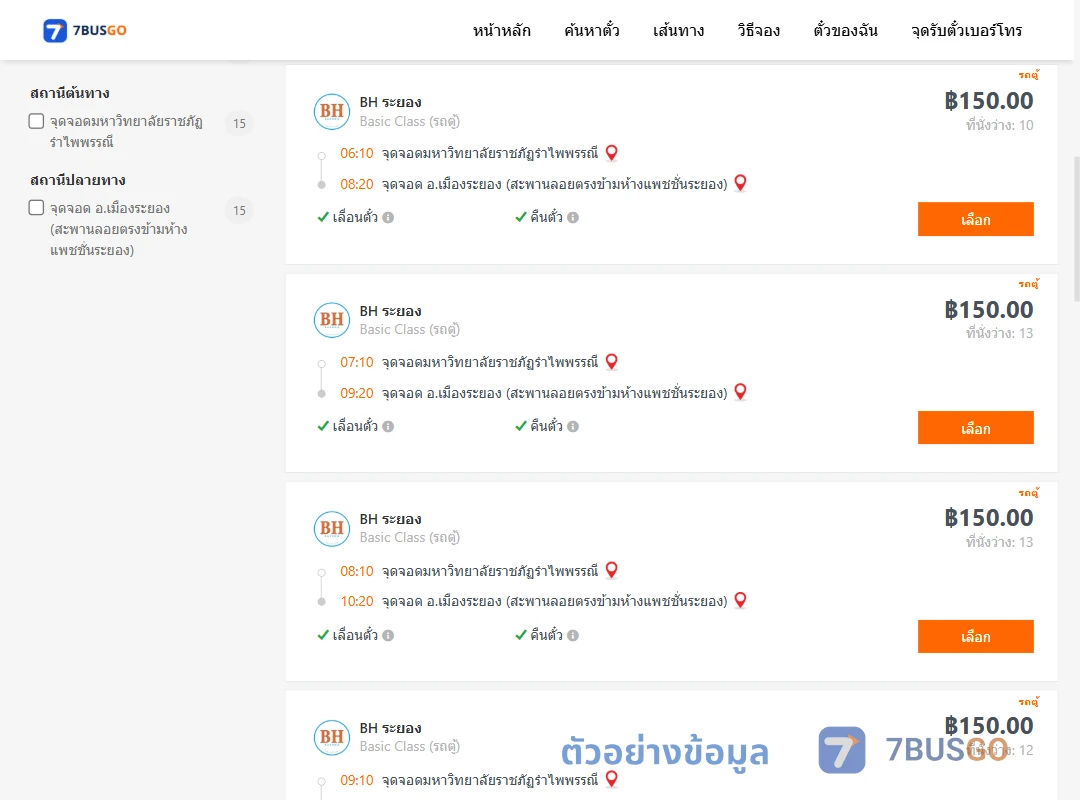The height and width of the screenshot is (800, 1080).
Task: Select the 07:10 trip with เลือก button
Action: [x=975, y=428]
